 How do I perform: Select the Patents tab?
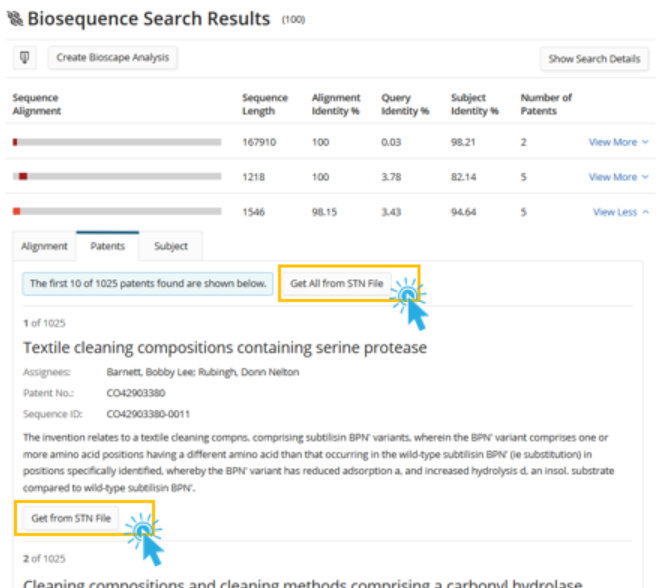[x=108, y=246]
